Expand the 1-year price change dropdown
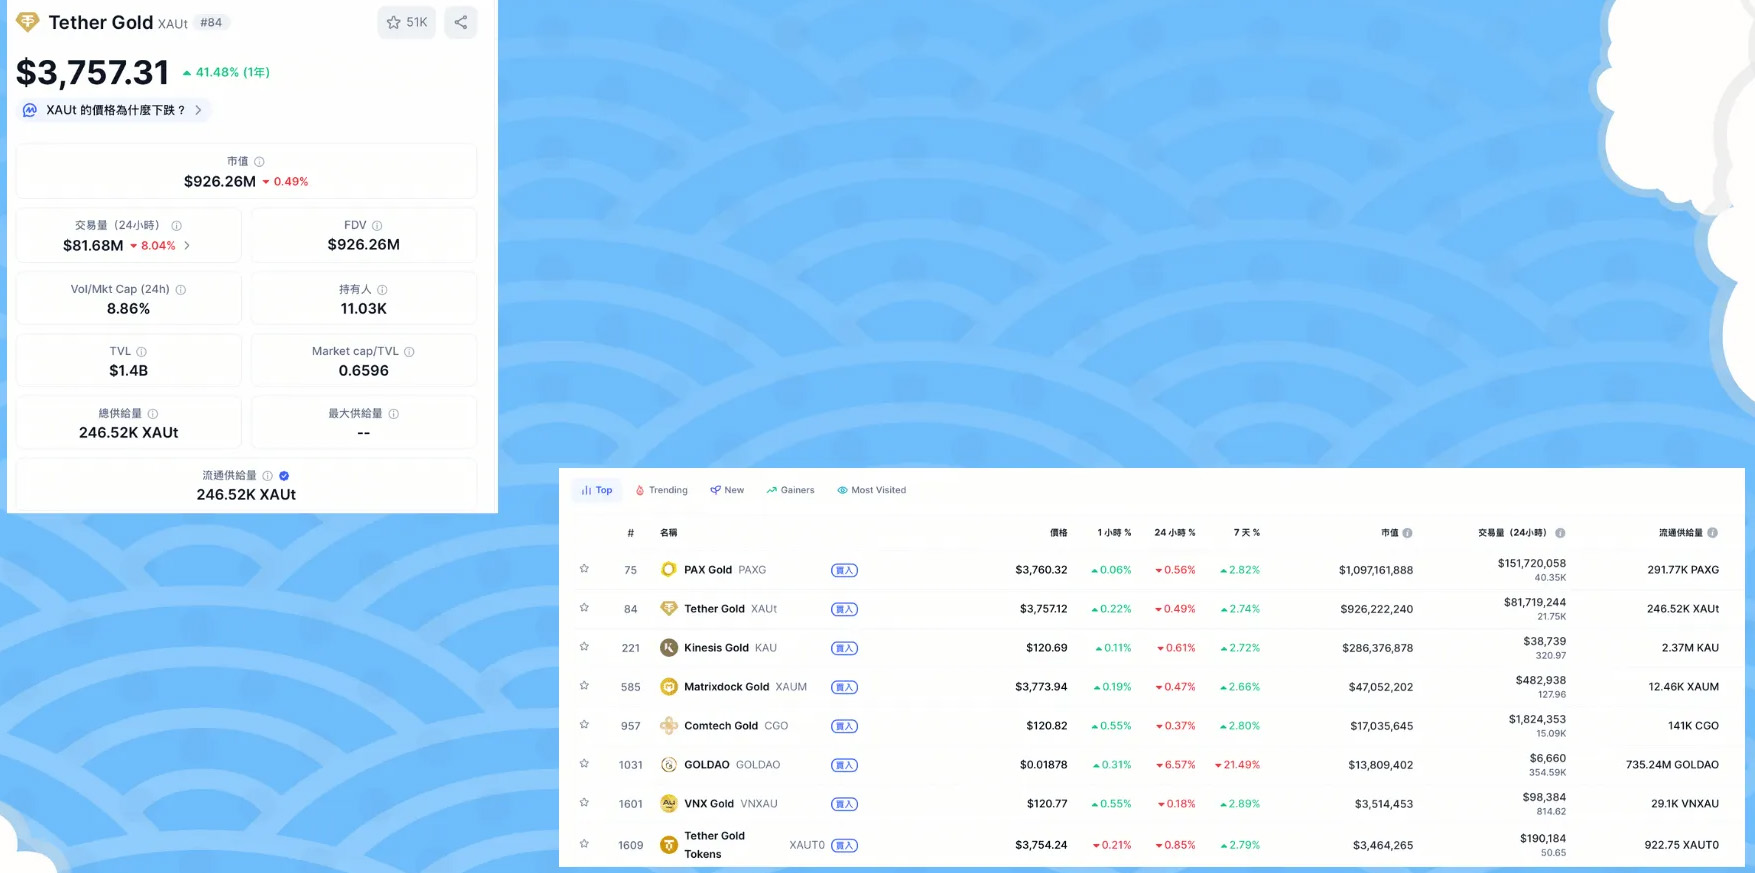The image size is (1755, 873). [x=226, y=72]
